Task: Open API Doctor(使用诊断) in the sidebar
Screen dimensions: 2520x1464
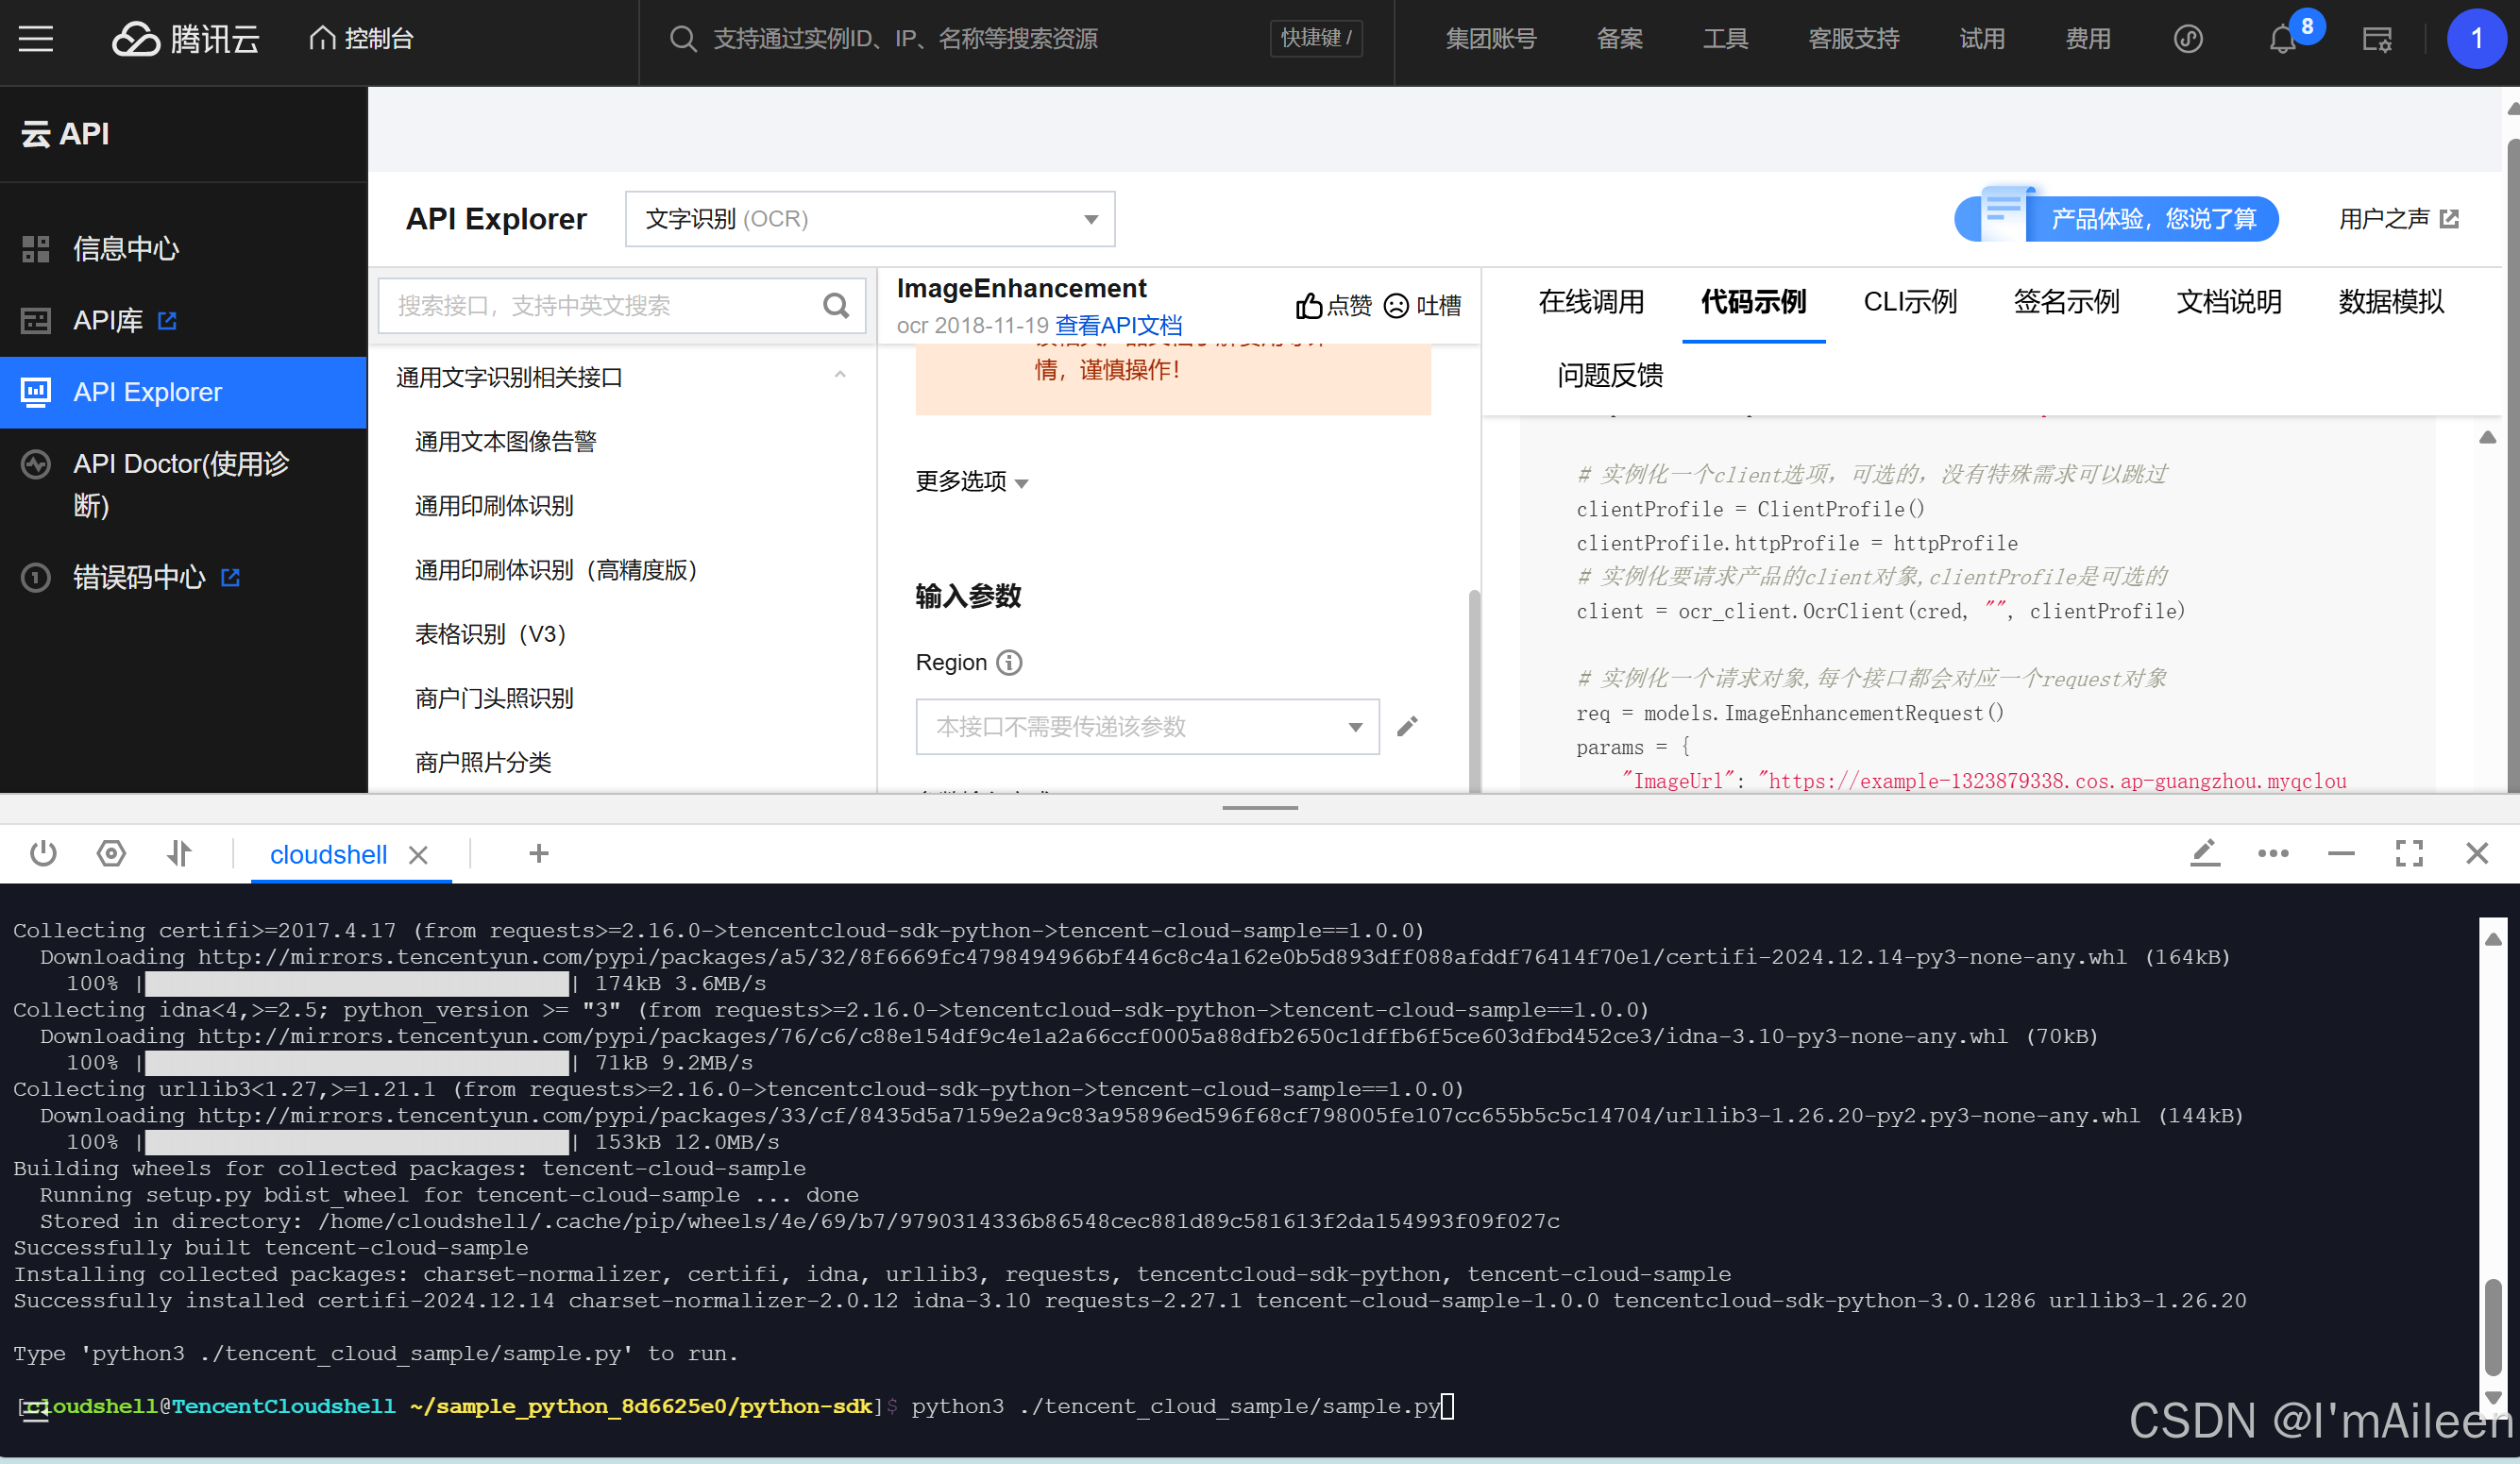Action: 184,484
